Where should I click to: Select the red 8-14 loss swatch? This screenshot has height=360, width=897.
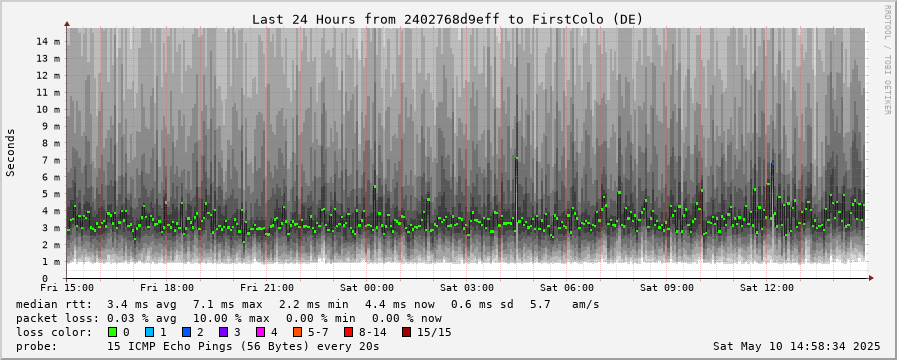(348, 332)
